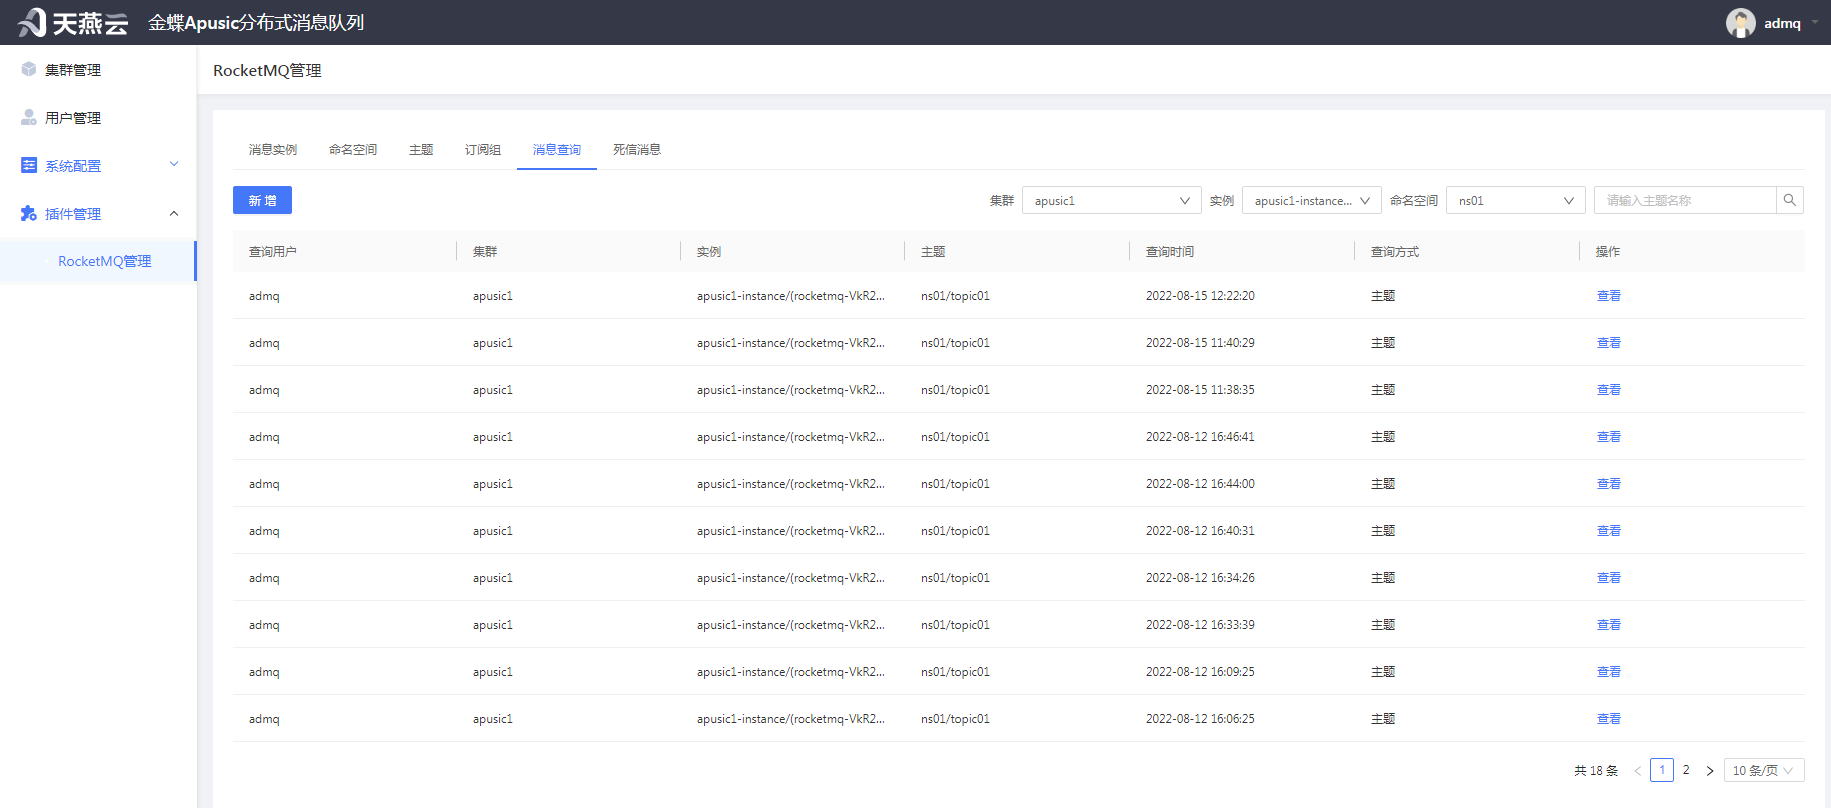Click 查看 for the 16:44:00 query
The image size is (1831, 808).
pyautogui.click(x=1609, y=483)
